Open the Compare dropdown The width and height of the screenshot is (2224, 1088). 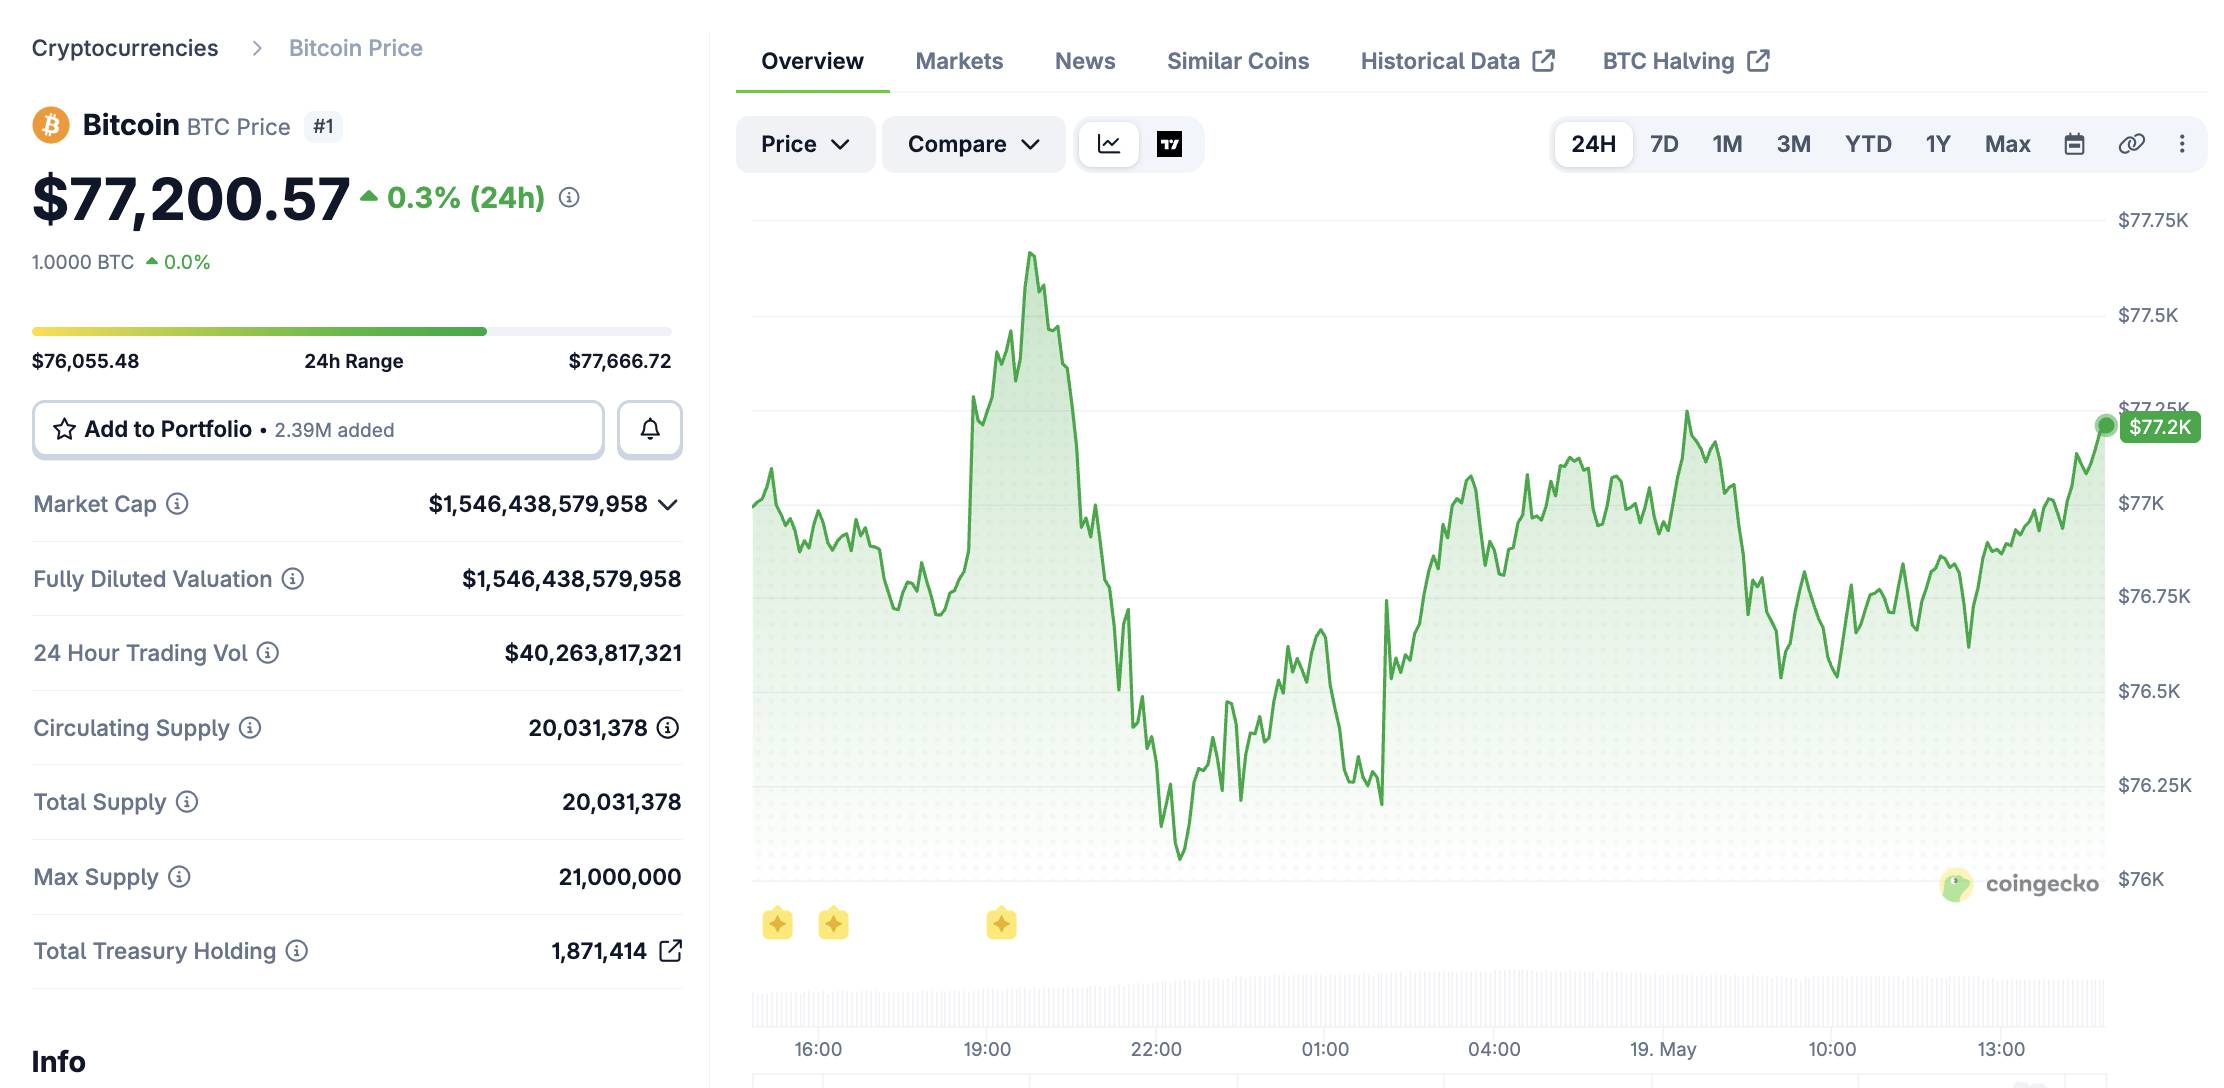[x=974, y=144]
